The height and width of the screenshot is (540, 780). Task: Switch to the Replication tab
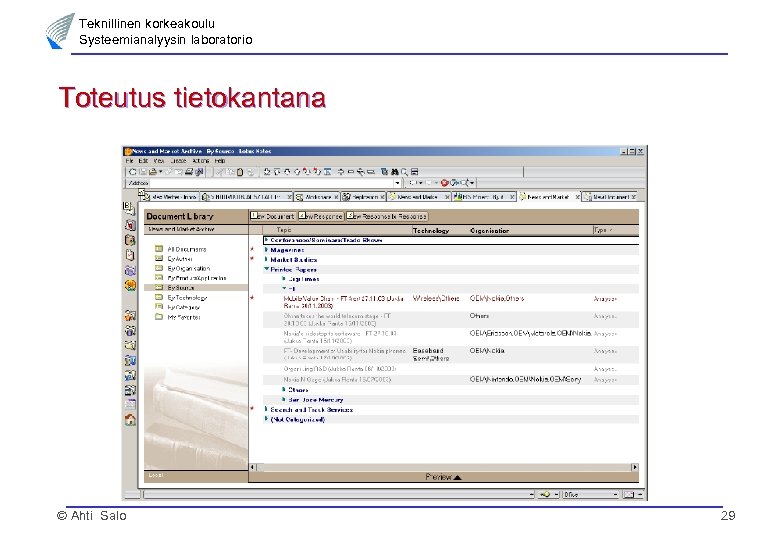[x=364, y=197]
